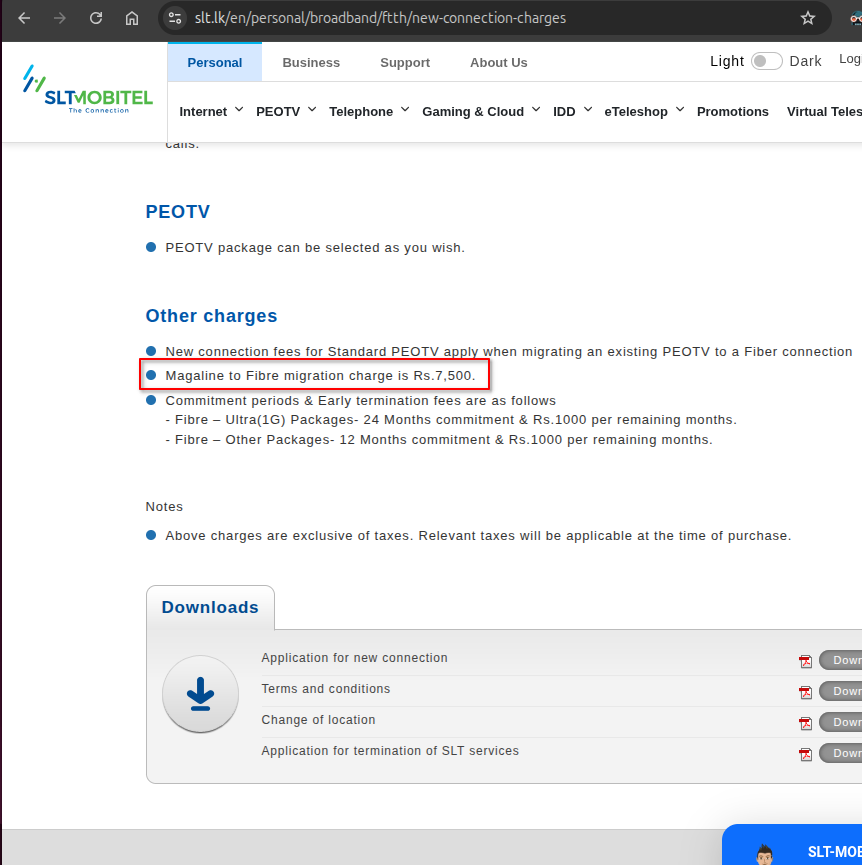
Task: Open the SLT-Mobitel chat assistant widget
Action: pyautogui.click(x=792, y=845)
